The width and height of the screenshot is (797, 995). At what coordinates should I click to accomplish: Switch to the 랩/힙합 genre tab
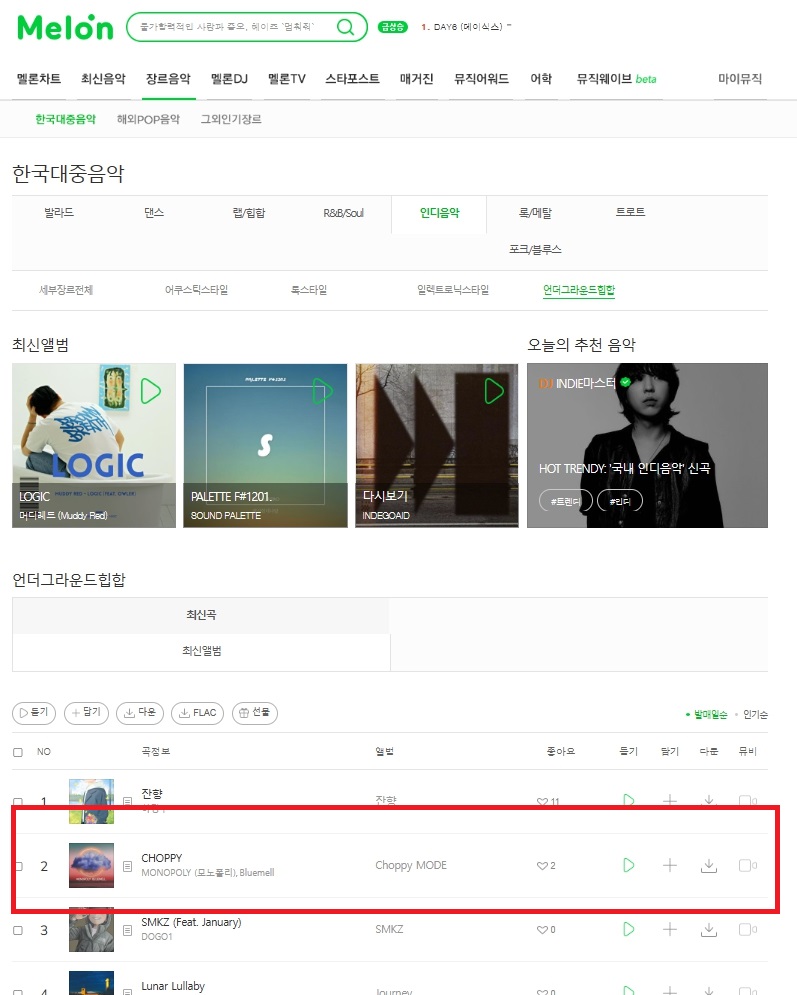[249, 213]
